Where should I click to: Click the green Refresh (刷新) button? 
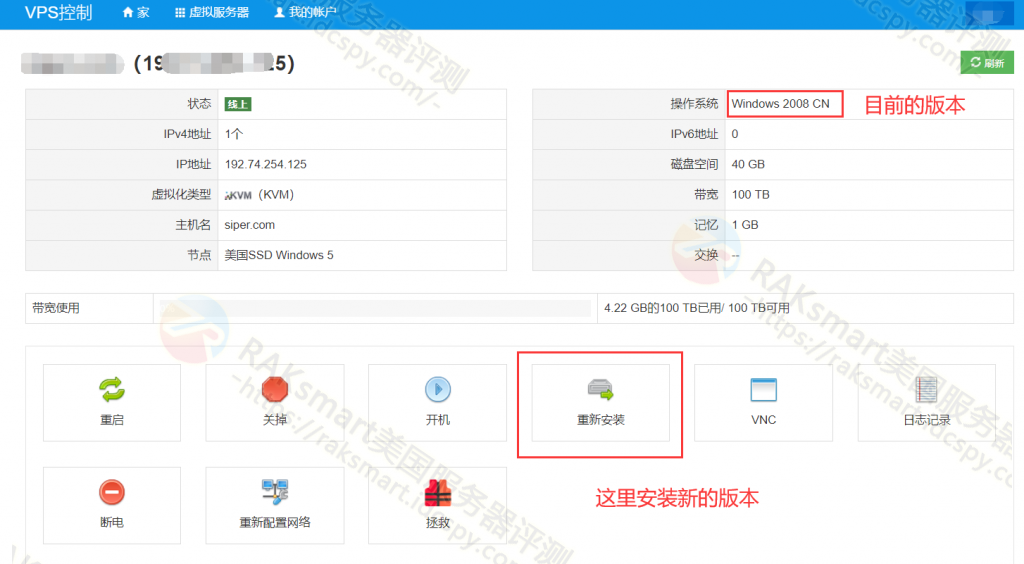pos(987,63)
